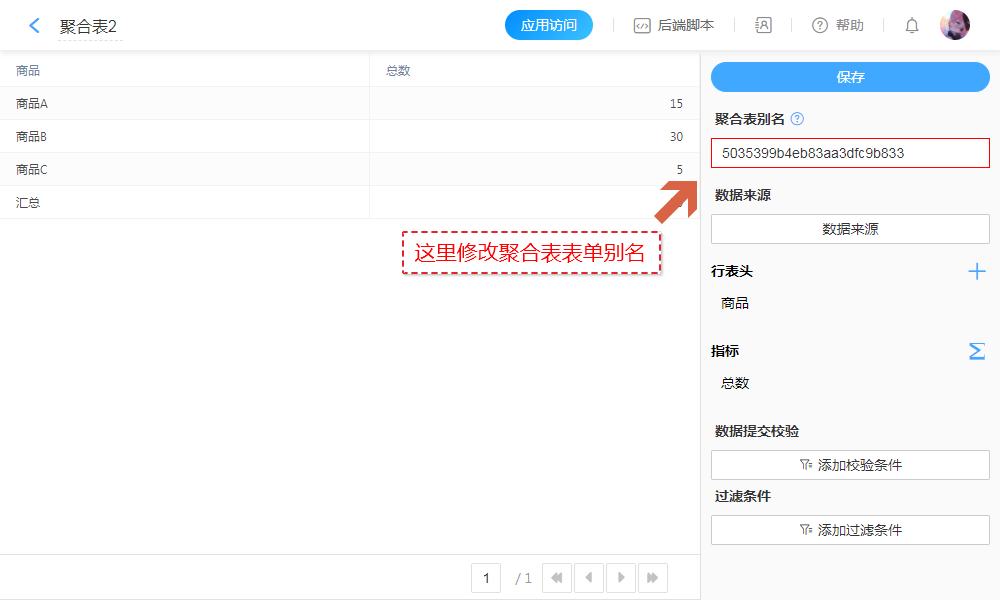Click the help icon beside 聚合表别名
The width and height of the screenshot is (1000, 600).
(x=797, y=119)
